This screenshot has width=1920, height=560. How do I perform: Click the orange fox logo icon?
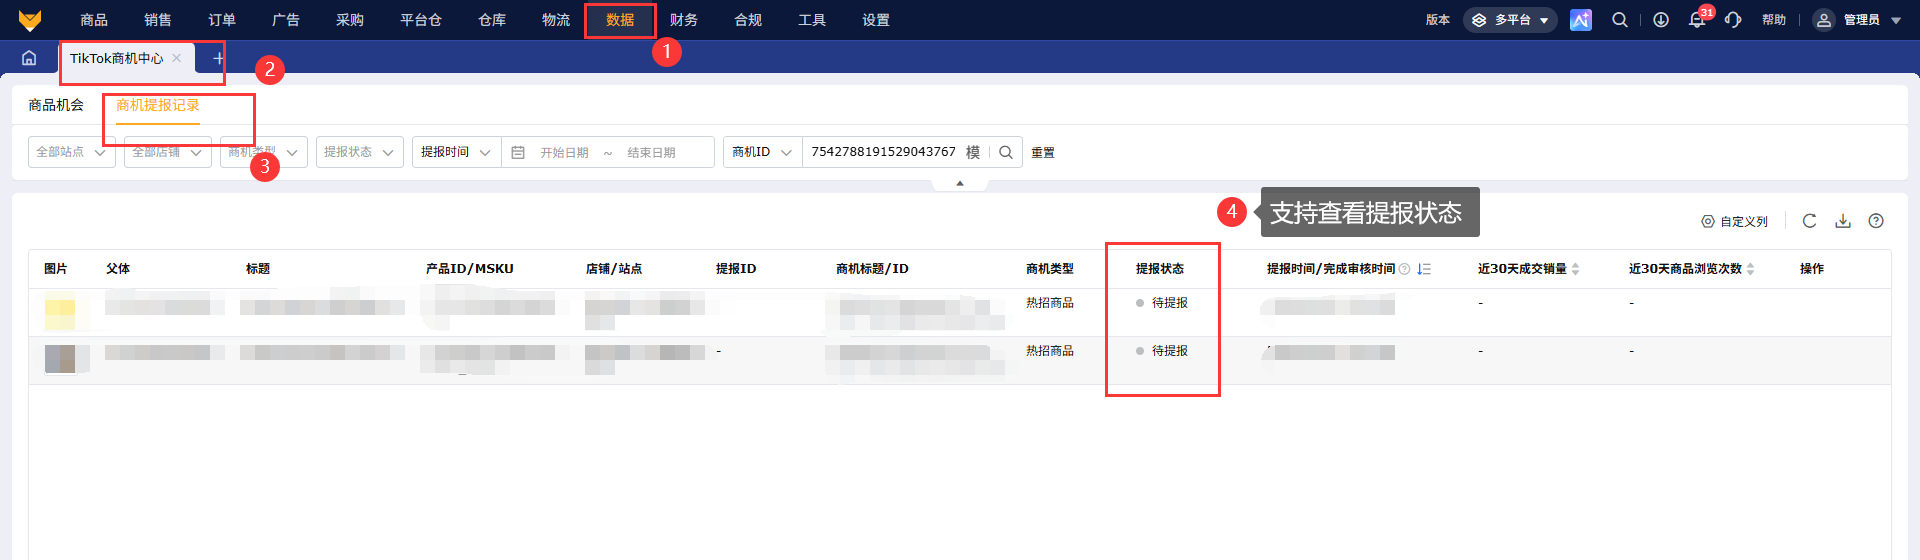30,20
